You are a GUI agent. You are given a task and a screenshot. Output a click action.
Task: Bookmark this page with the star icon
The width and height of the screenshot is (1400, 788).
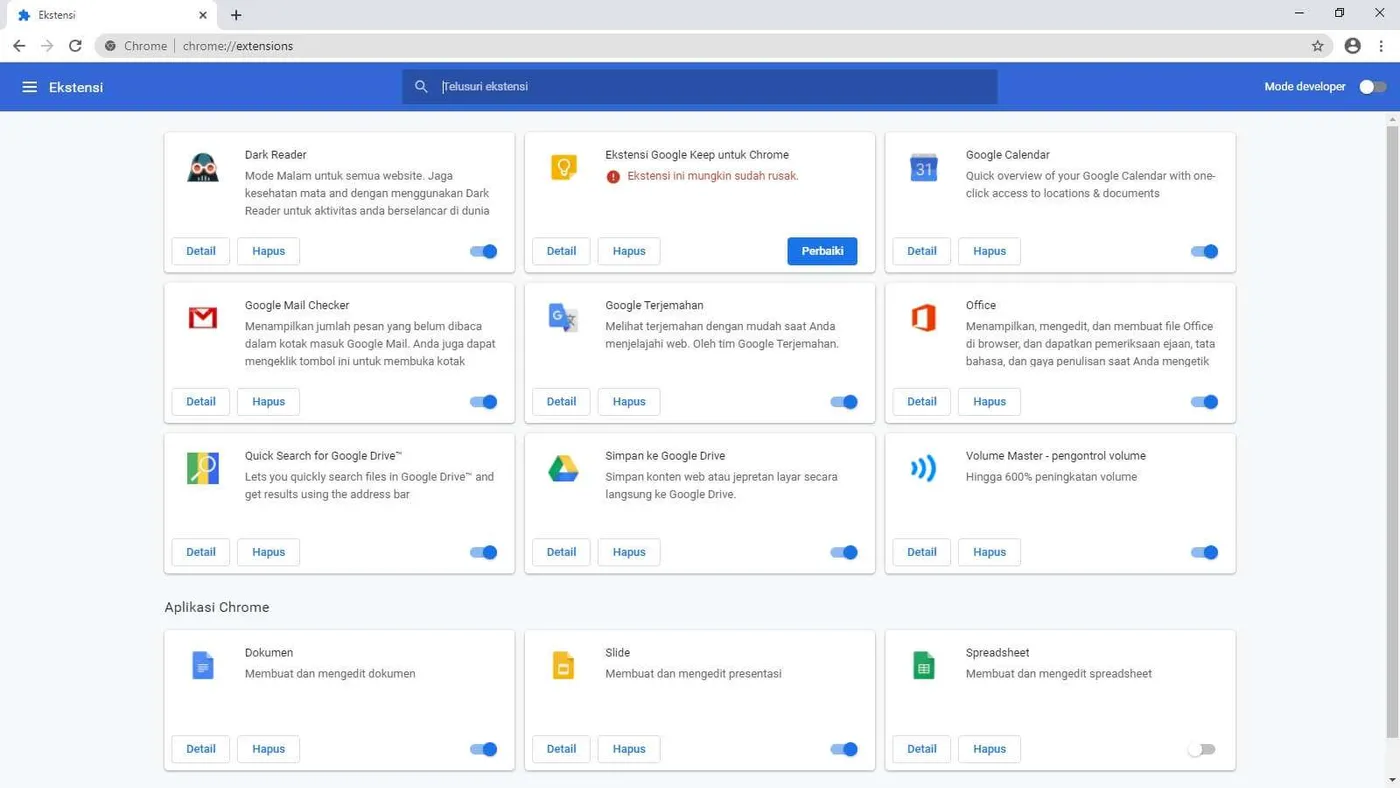[x=1317, y=46]
